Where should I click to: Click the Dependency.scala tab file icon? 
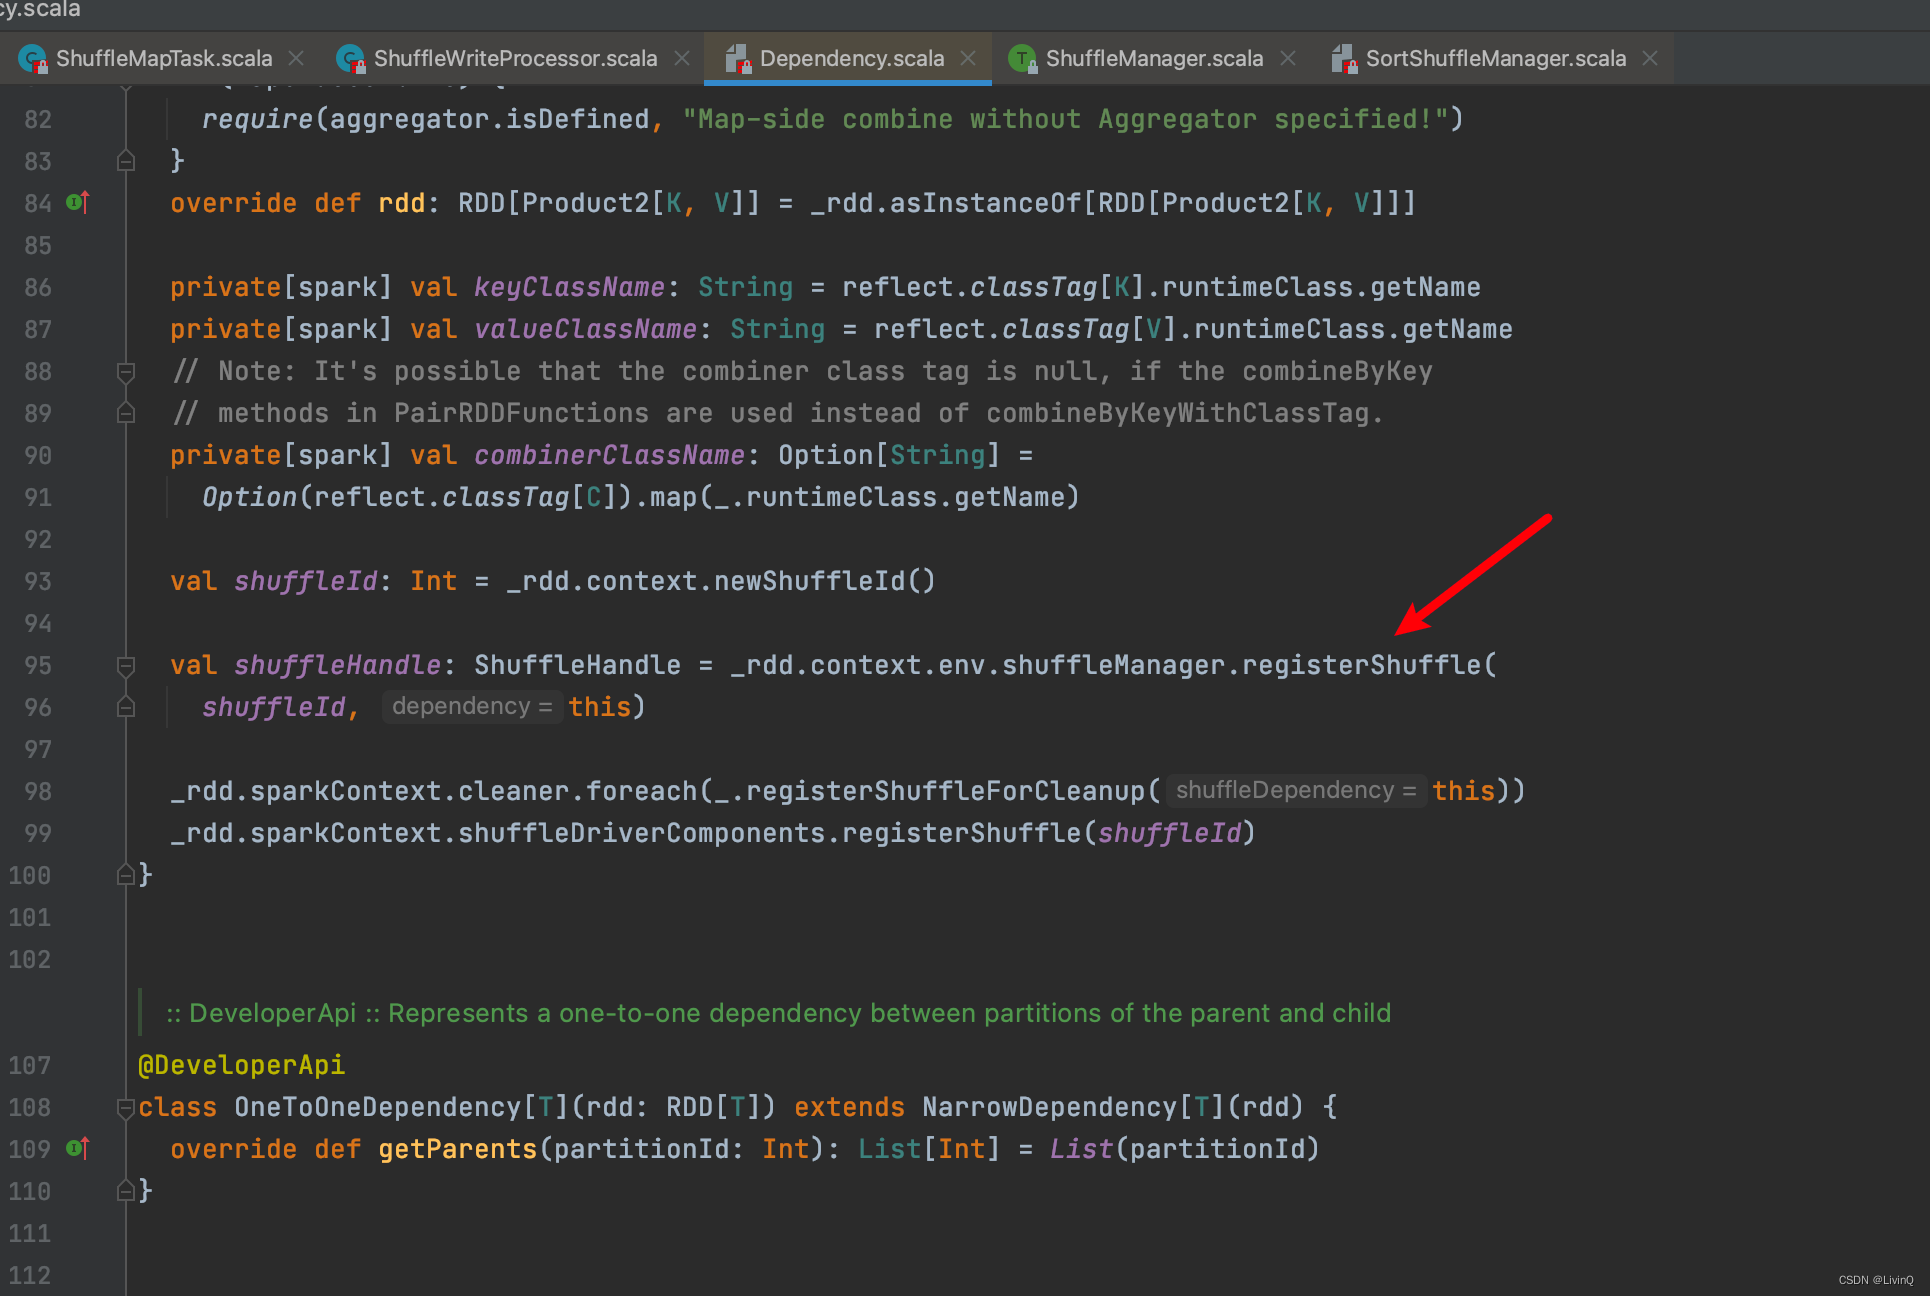tap(737, 59)
